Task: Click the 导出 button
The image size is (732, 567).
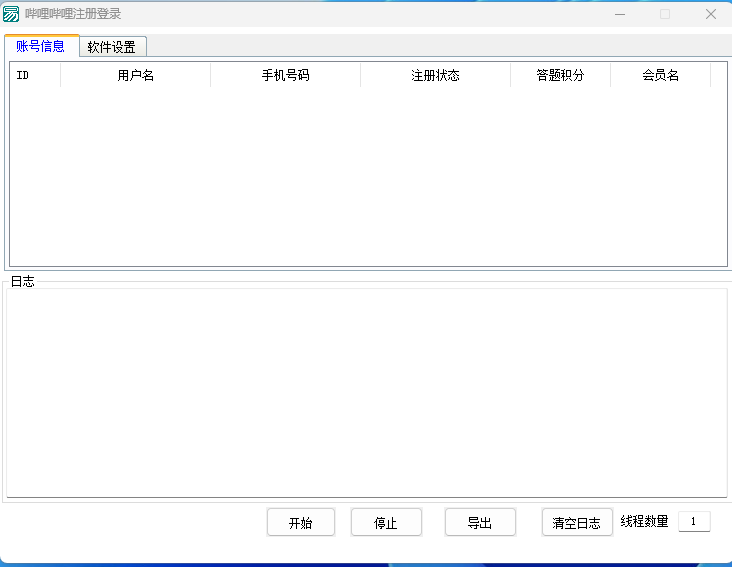Action: 480,522
